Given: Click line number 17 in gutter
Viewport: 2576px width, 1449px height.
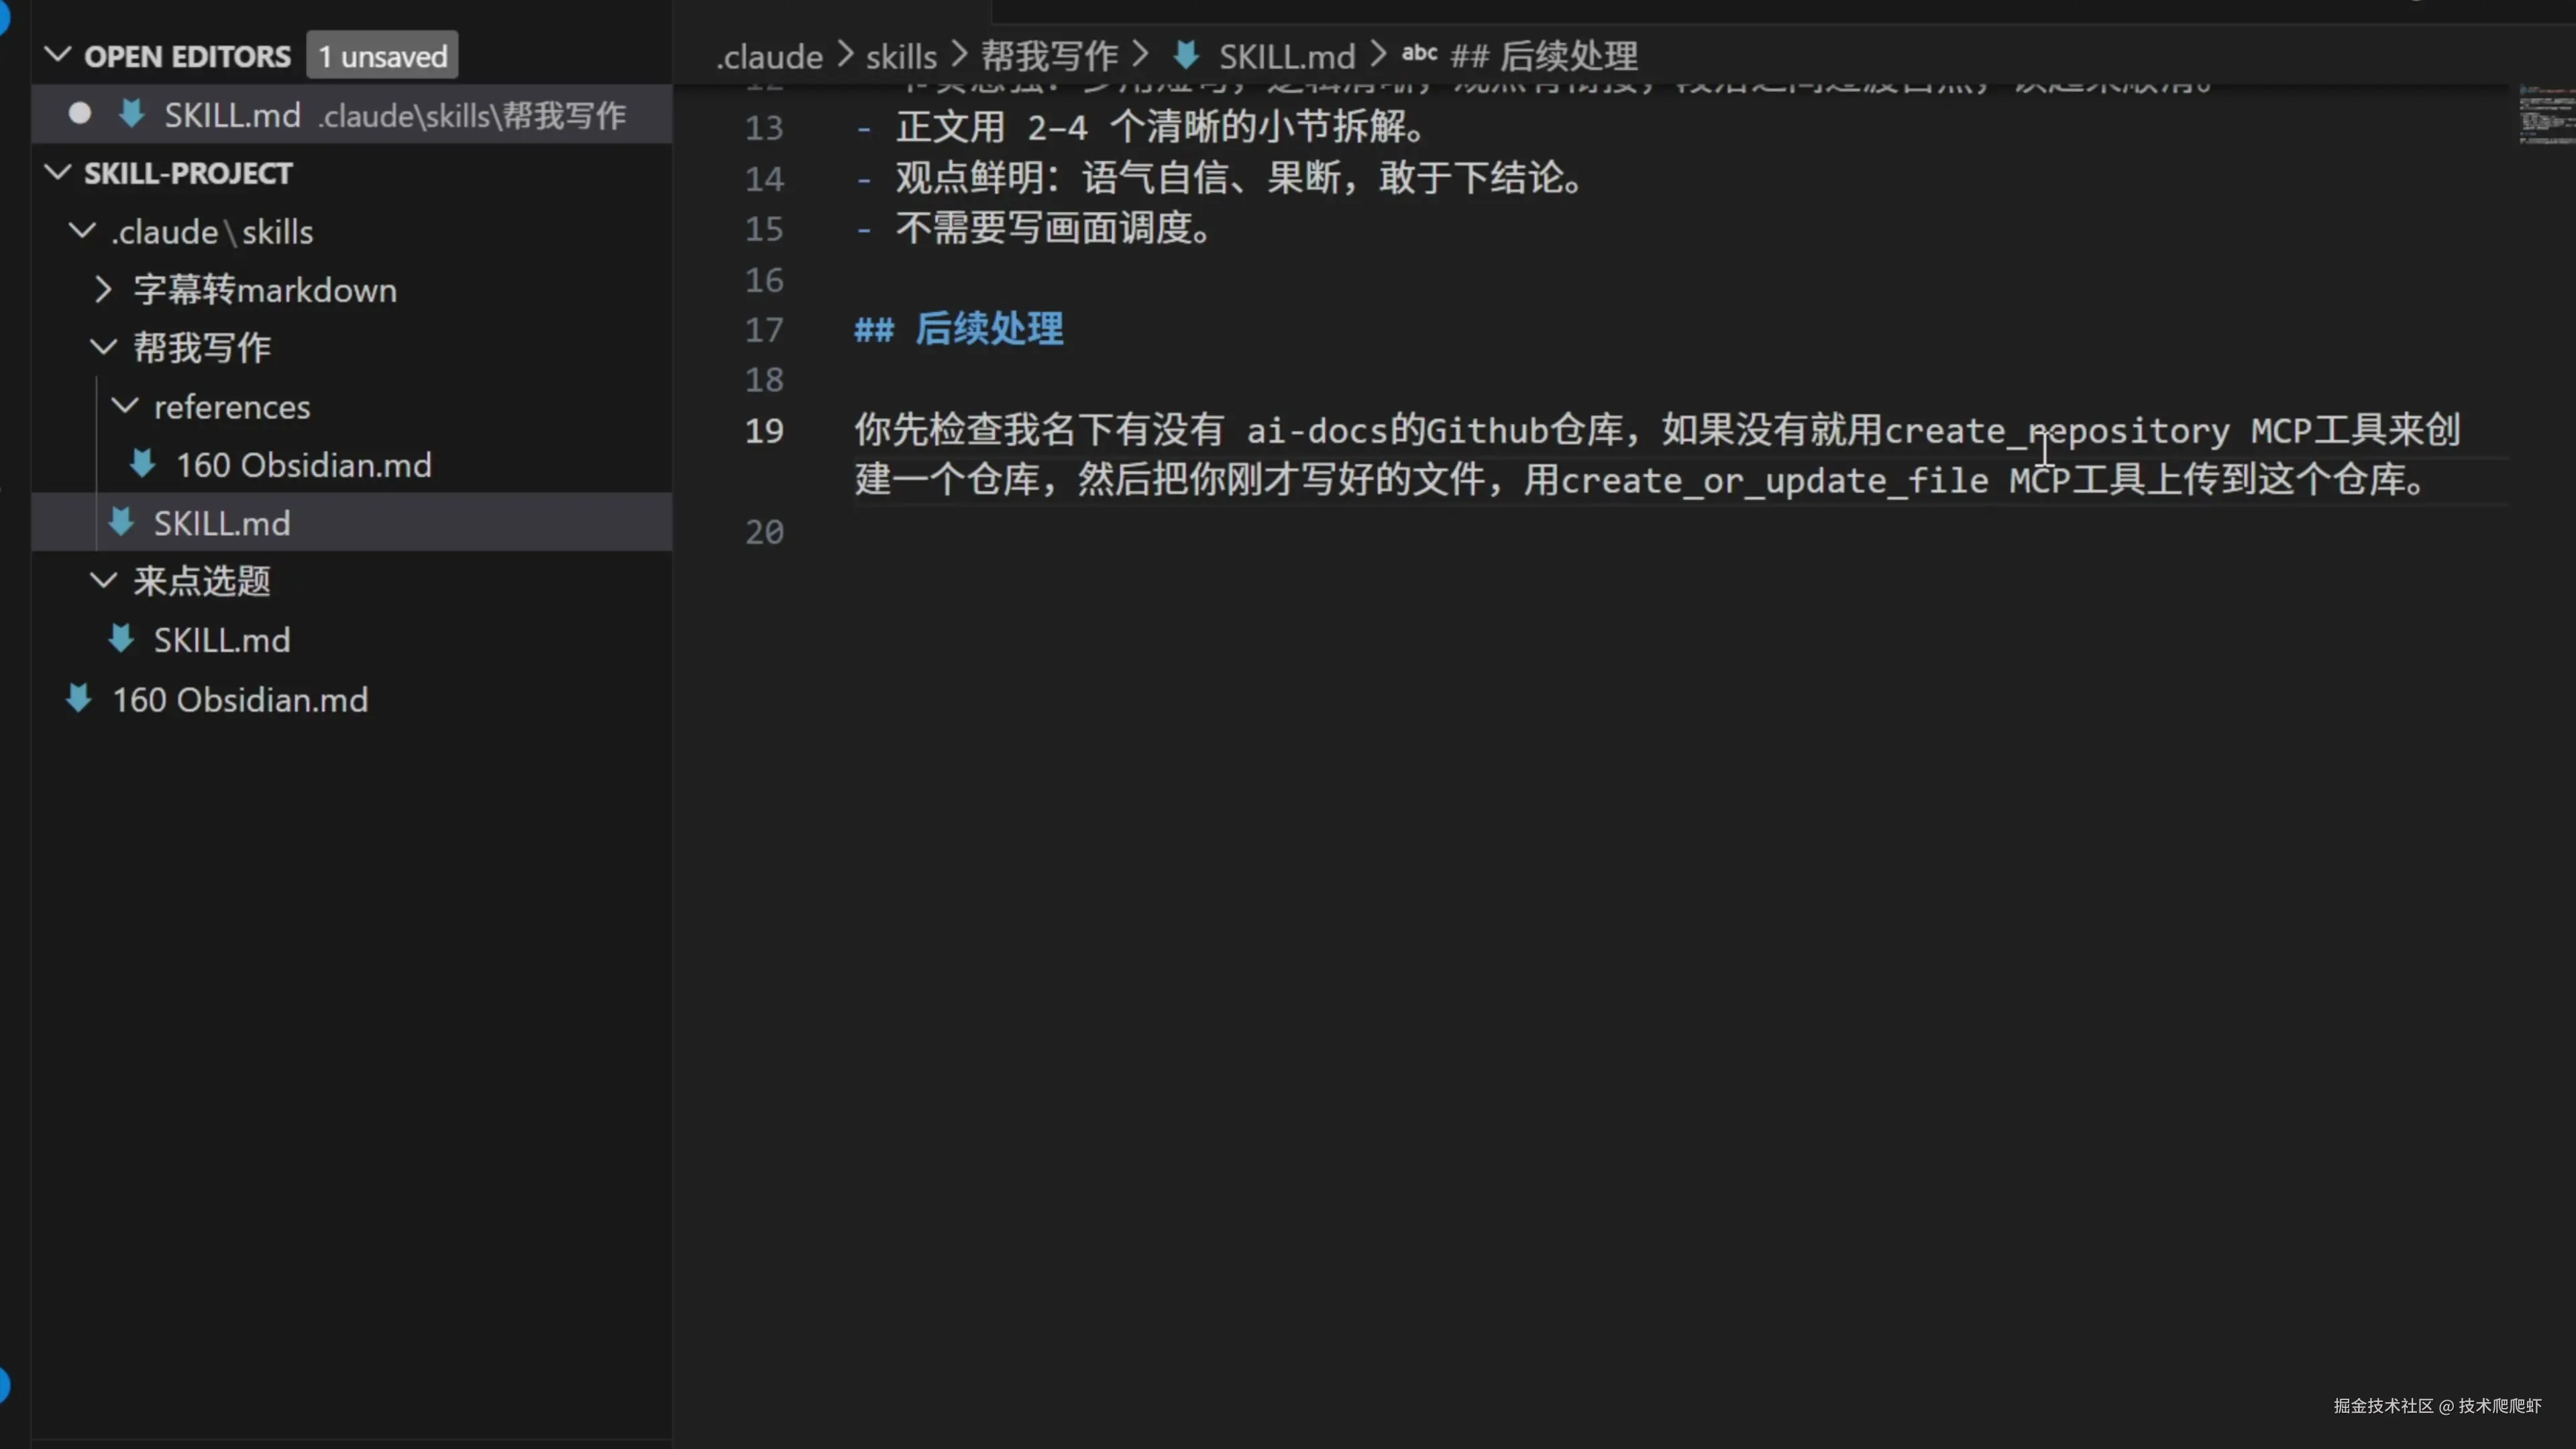Looking at the screenshot, I should tap(764, 330).
